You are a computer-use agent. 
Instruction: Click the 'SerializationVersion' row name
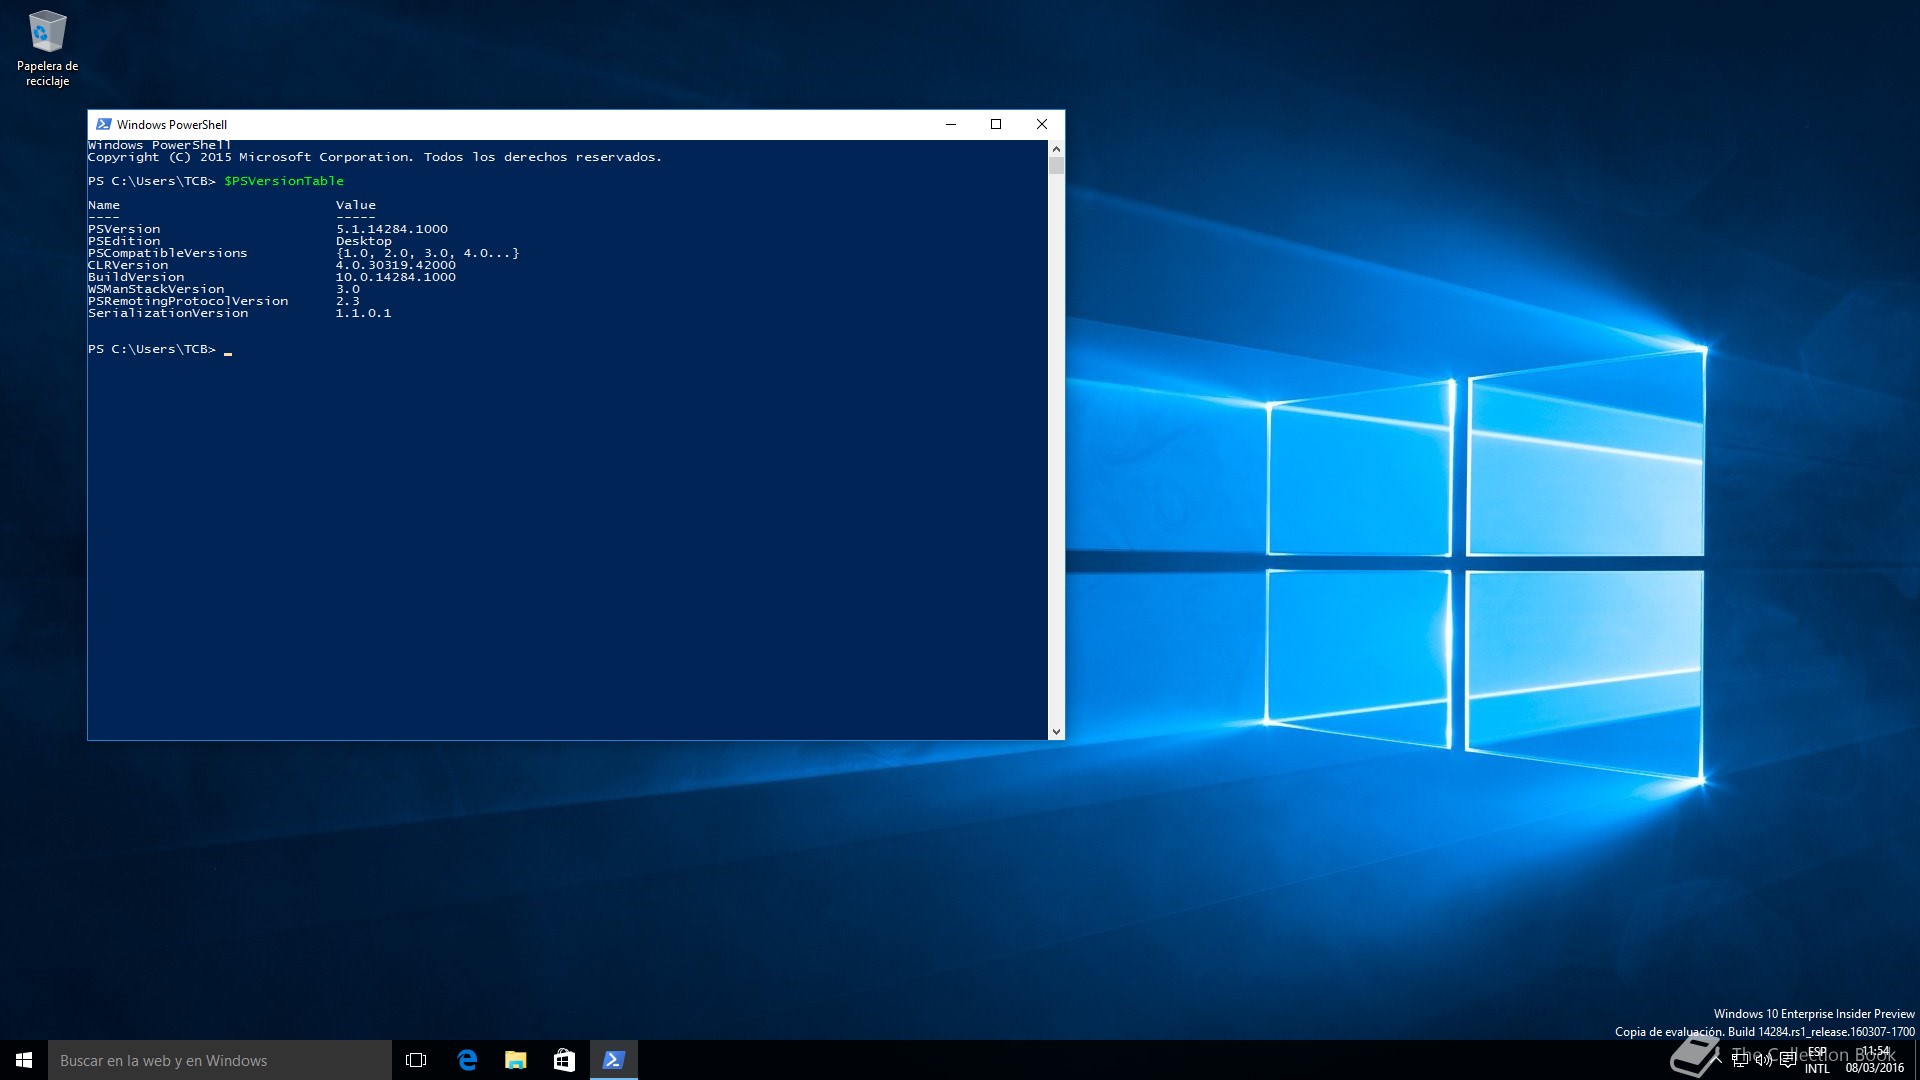(168, 313)
